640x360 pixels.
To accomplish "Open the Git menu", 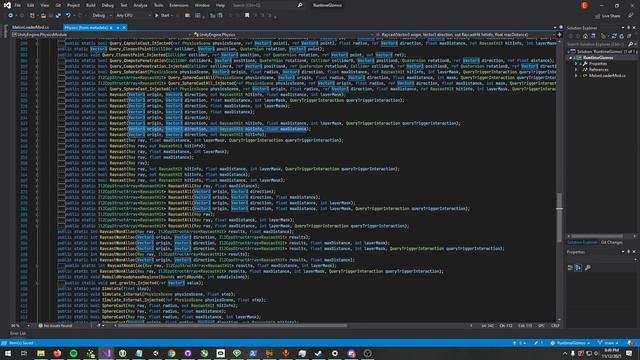I will point(58,5).
